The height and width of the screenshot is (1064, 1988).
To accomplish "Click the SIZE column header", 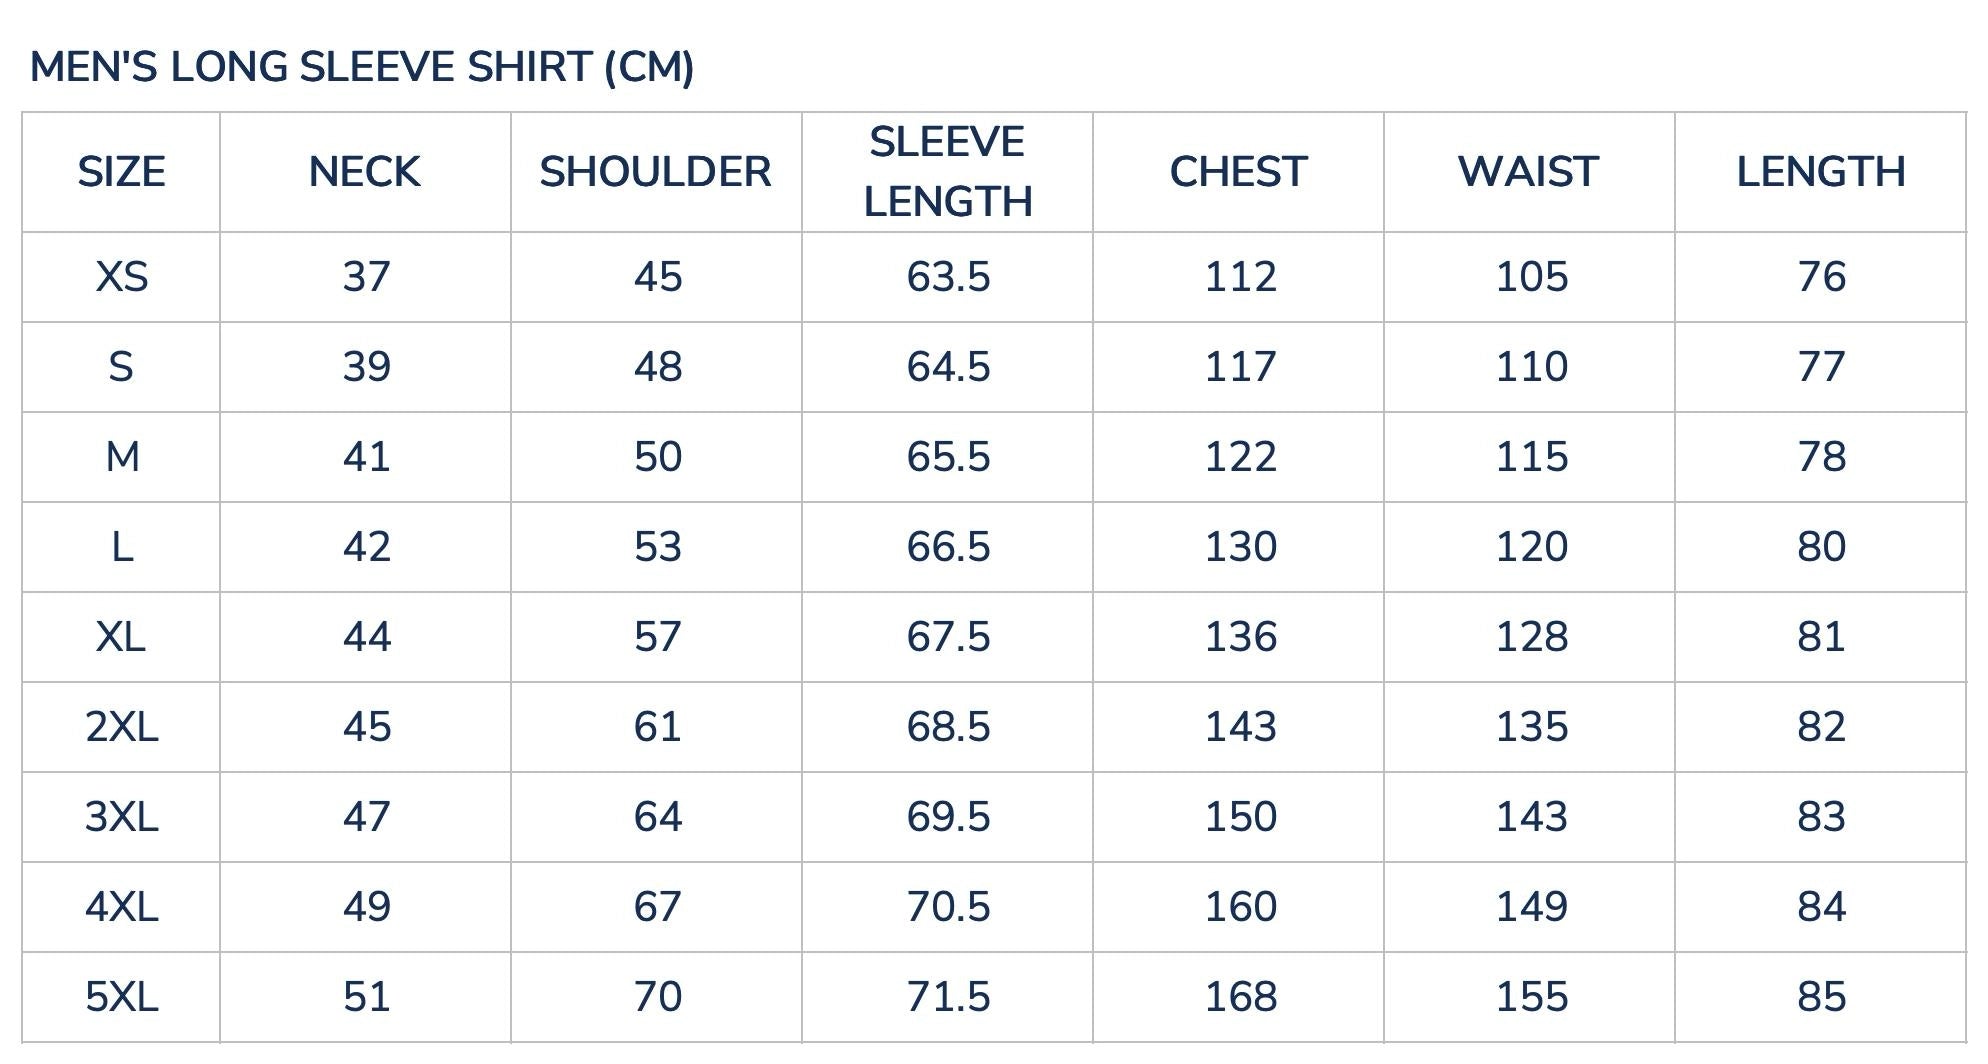I will [121, 172].
